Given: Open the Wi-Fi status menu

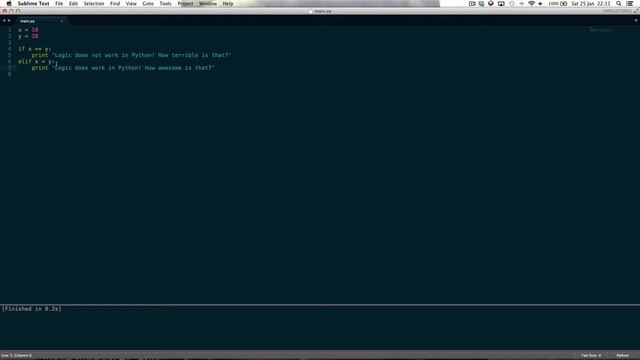Looking at the screenshot, I should (x=531, y=4).
